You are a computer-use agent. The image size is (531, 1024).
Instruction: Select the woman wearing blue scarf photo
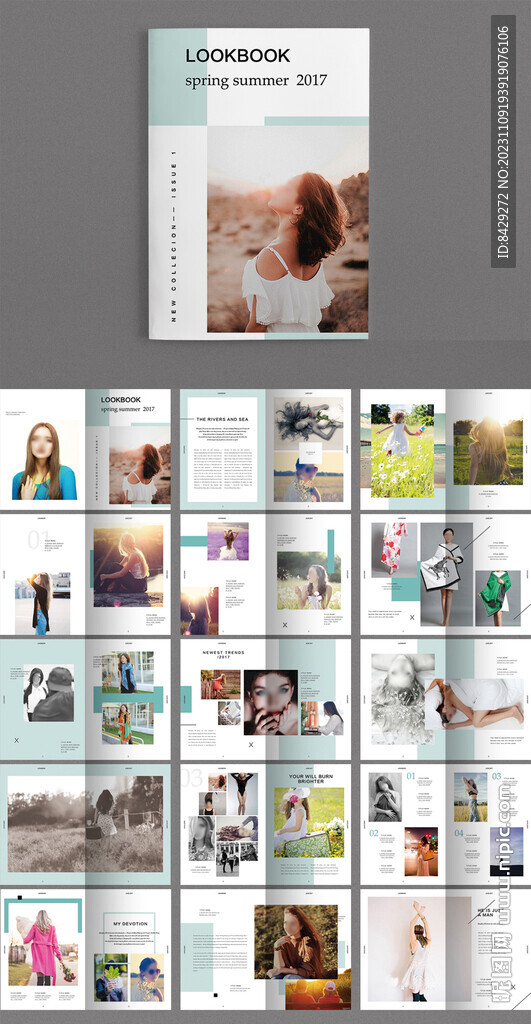[127, 672]
